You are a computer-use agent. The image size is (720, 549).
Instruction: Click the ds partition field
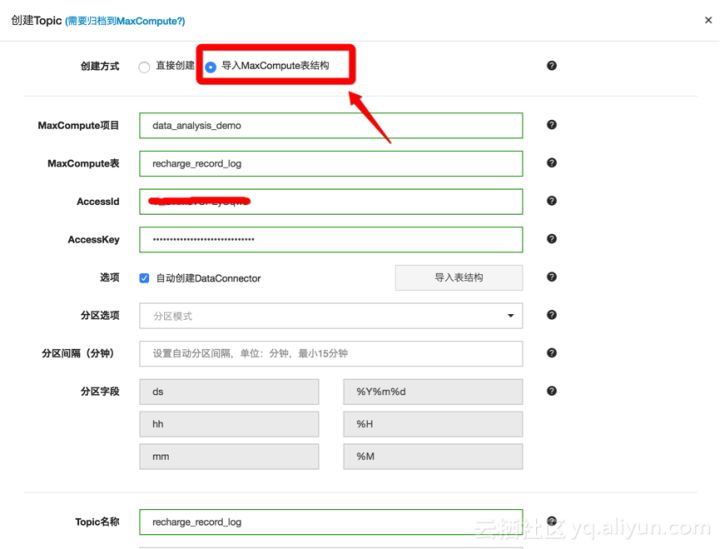click(x=229, y=392)
